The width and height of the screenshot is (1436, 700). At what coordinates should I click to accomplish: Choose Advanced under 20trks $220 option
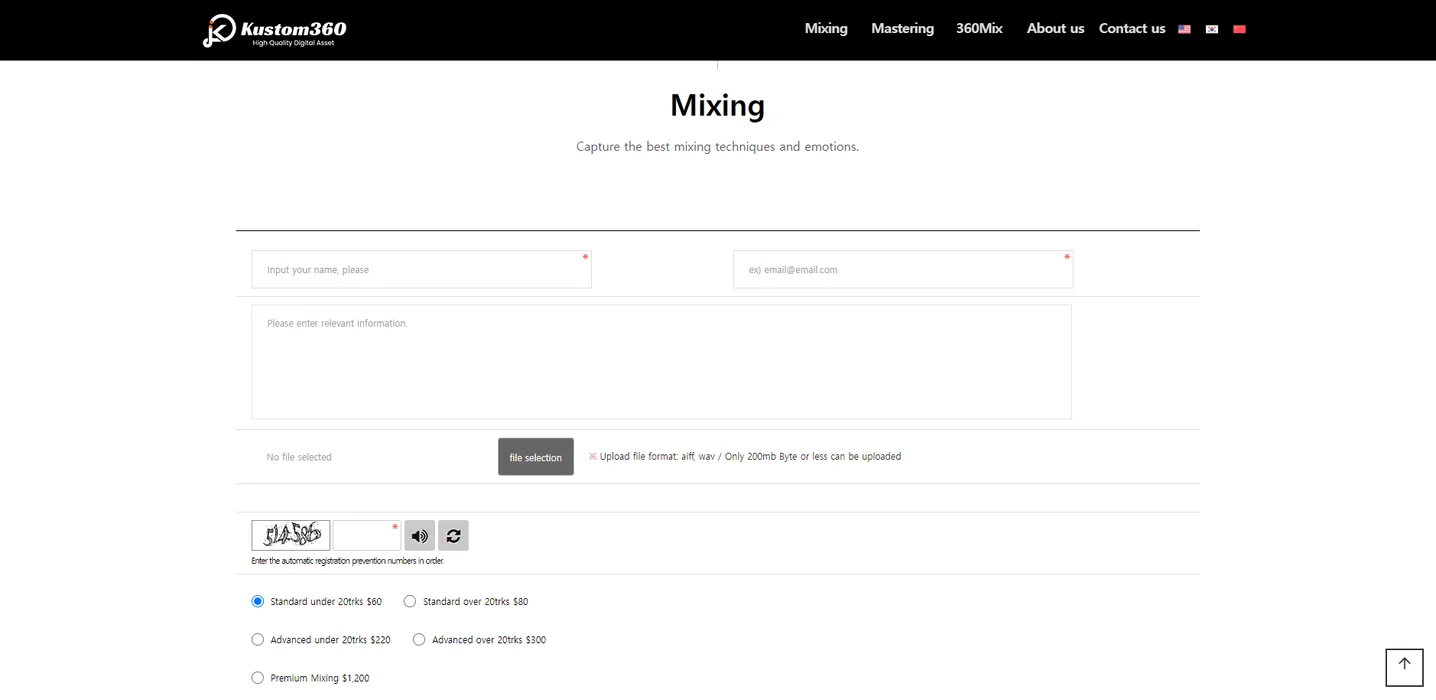coord(258,640)
